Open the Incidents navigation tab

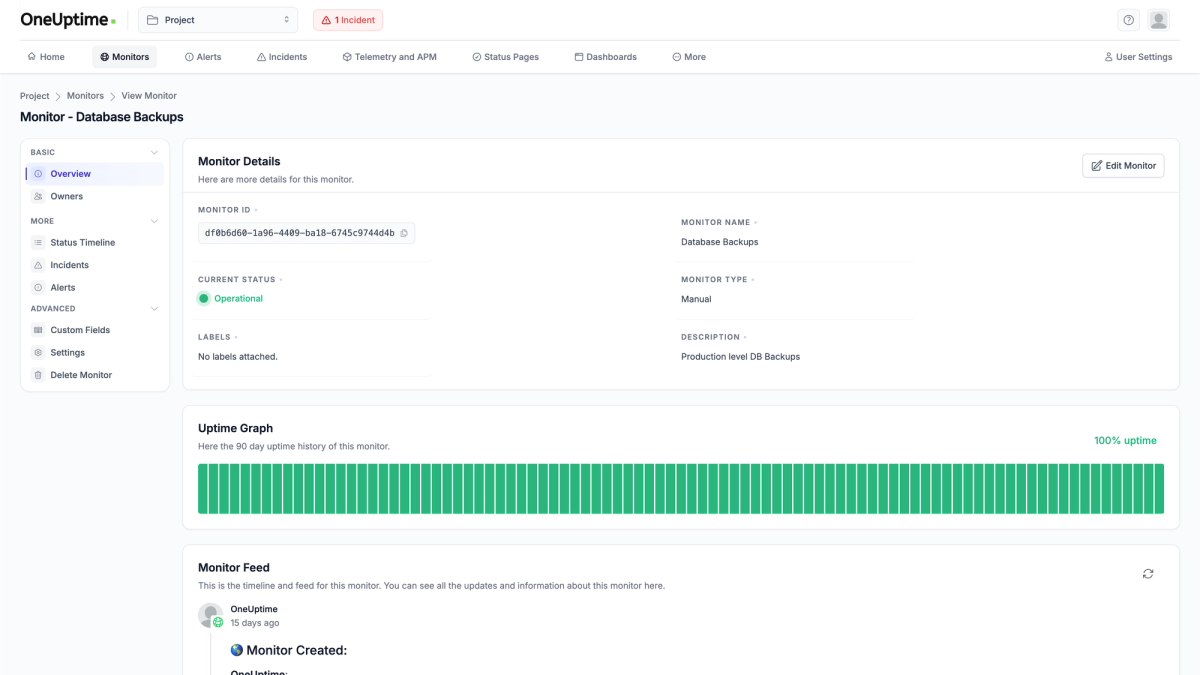click(x=282, y=57)
